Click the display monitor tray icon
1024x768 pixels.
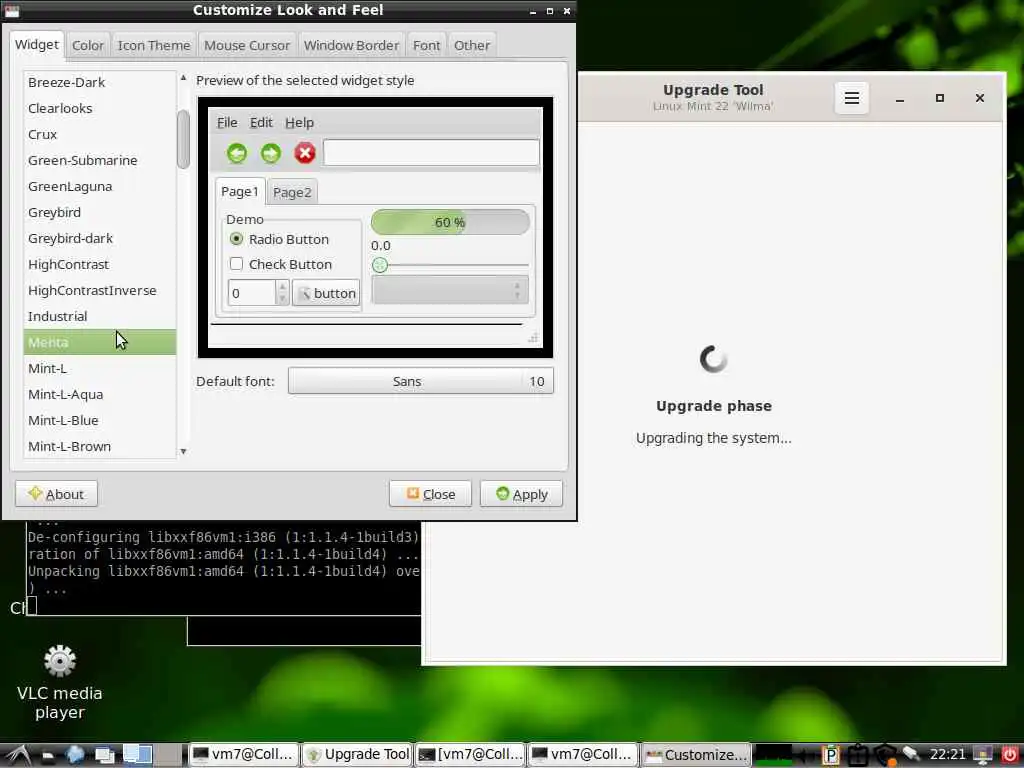[x=983, y=756]
